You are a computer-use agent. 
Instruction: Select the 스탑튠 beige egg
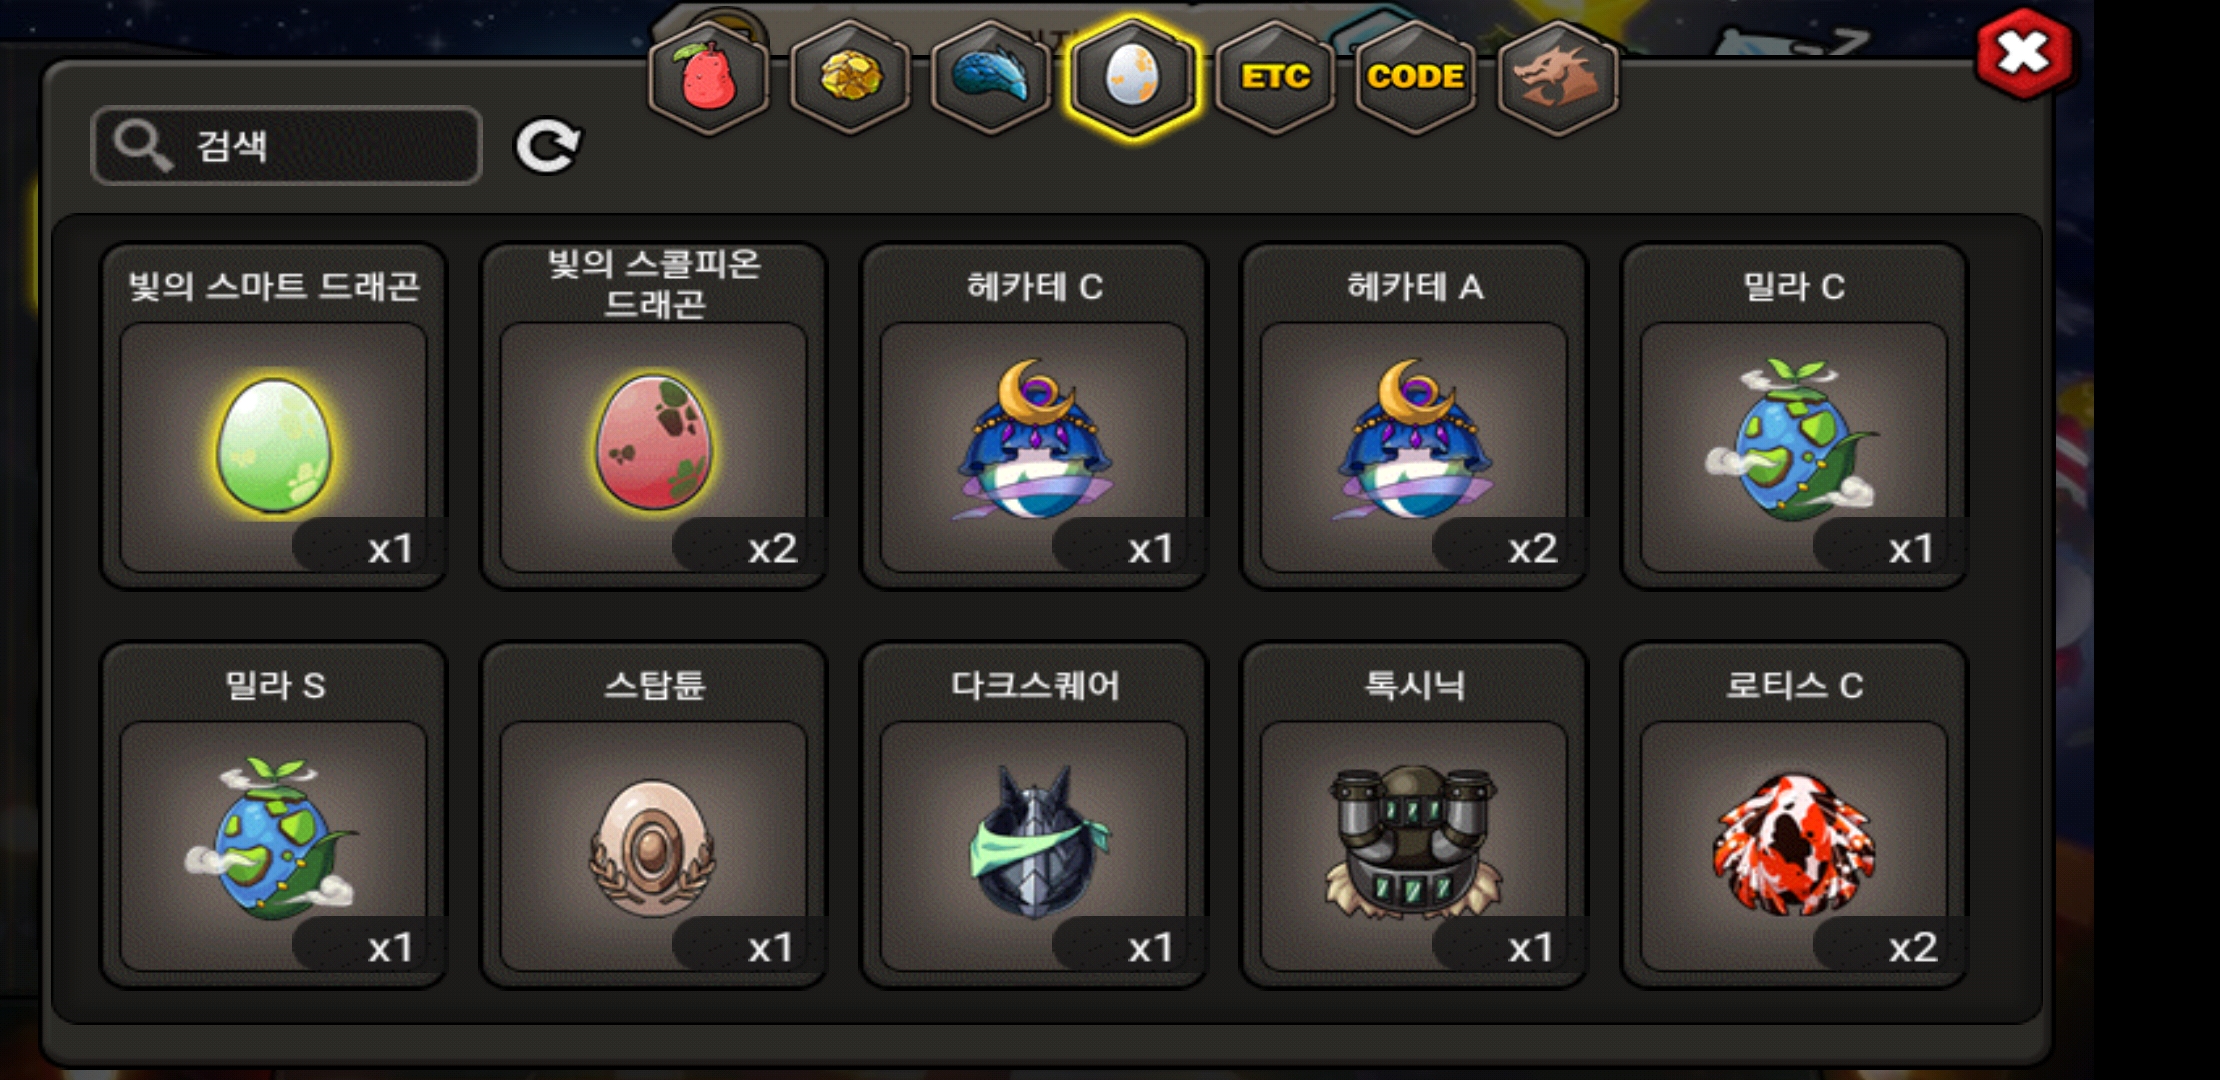point(653,815)
